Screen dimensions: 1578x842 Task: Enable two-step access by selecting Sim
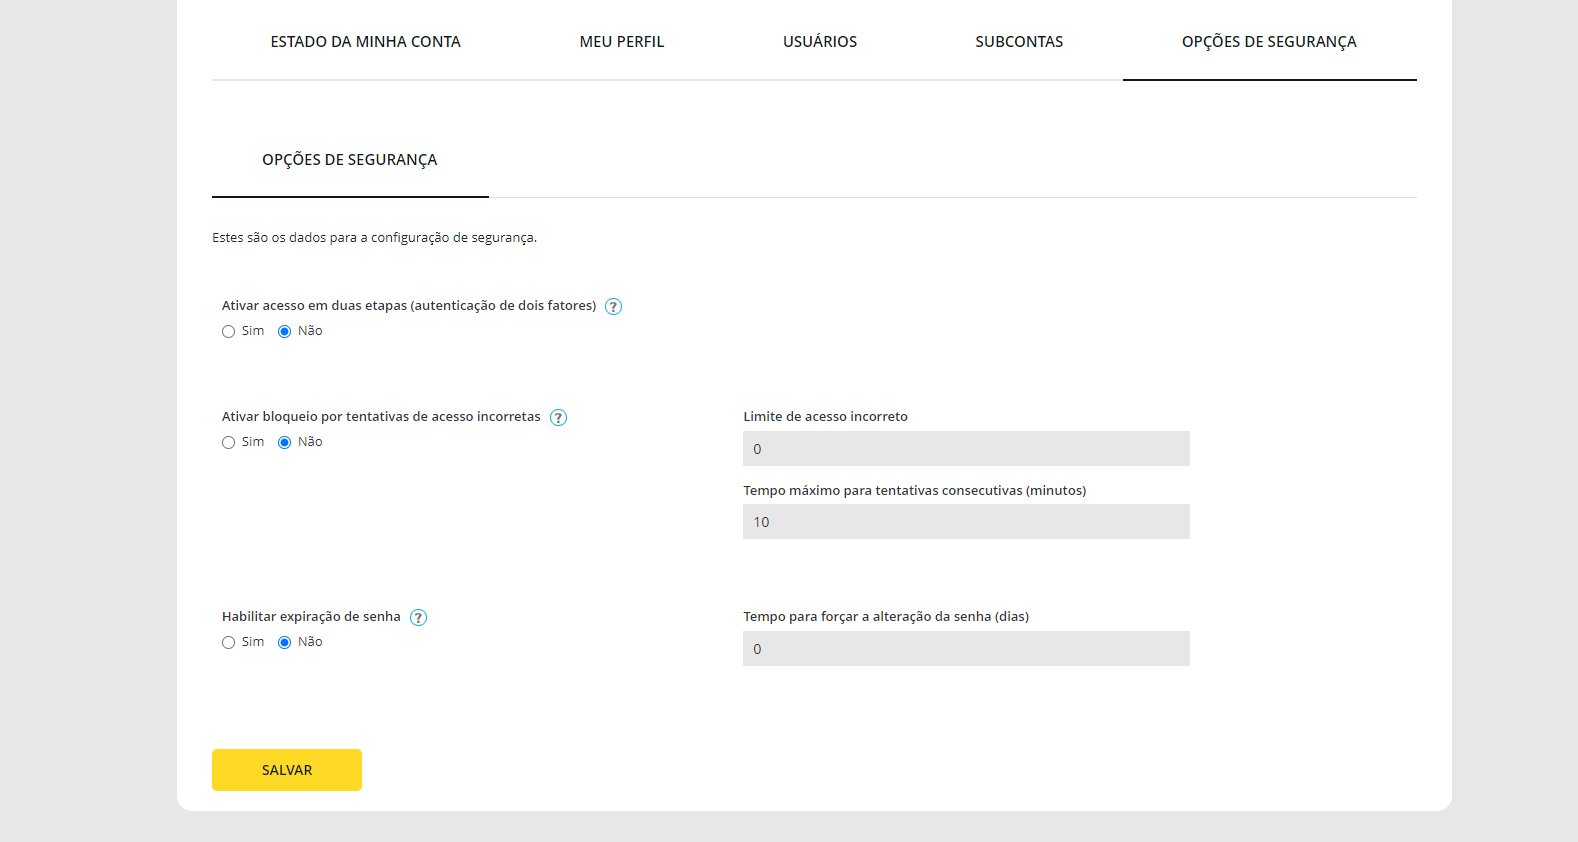click(x=229, y=332)
